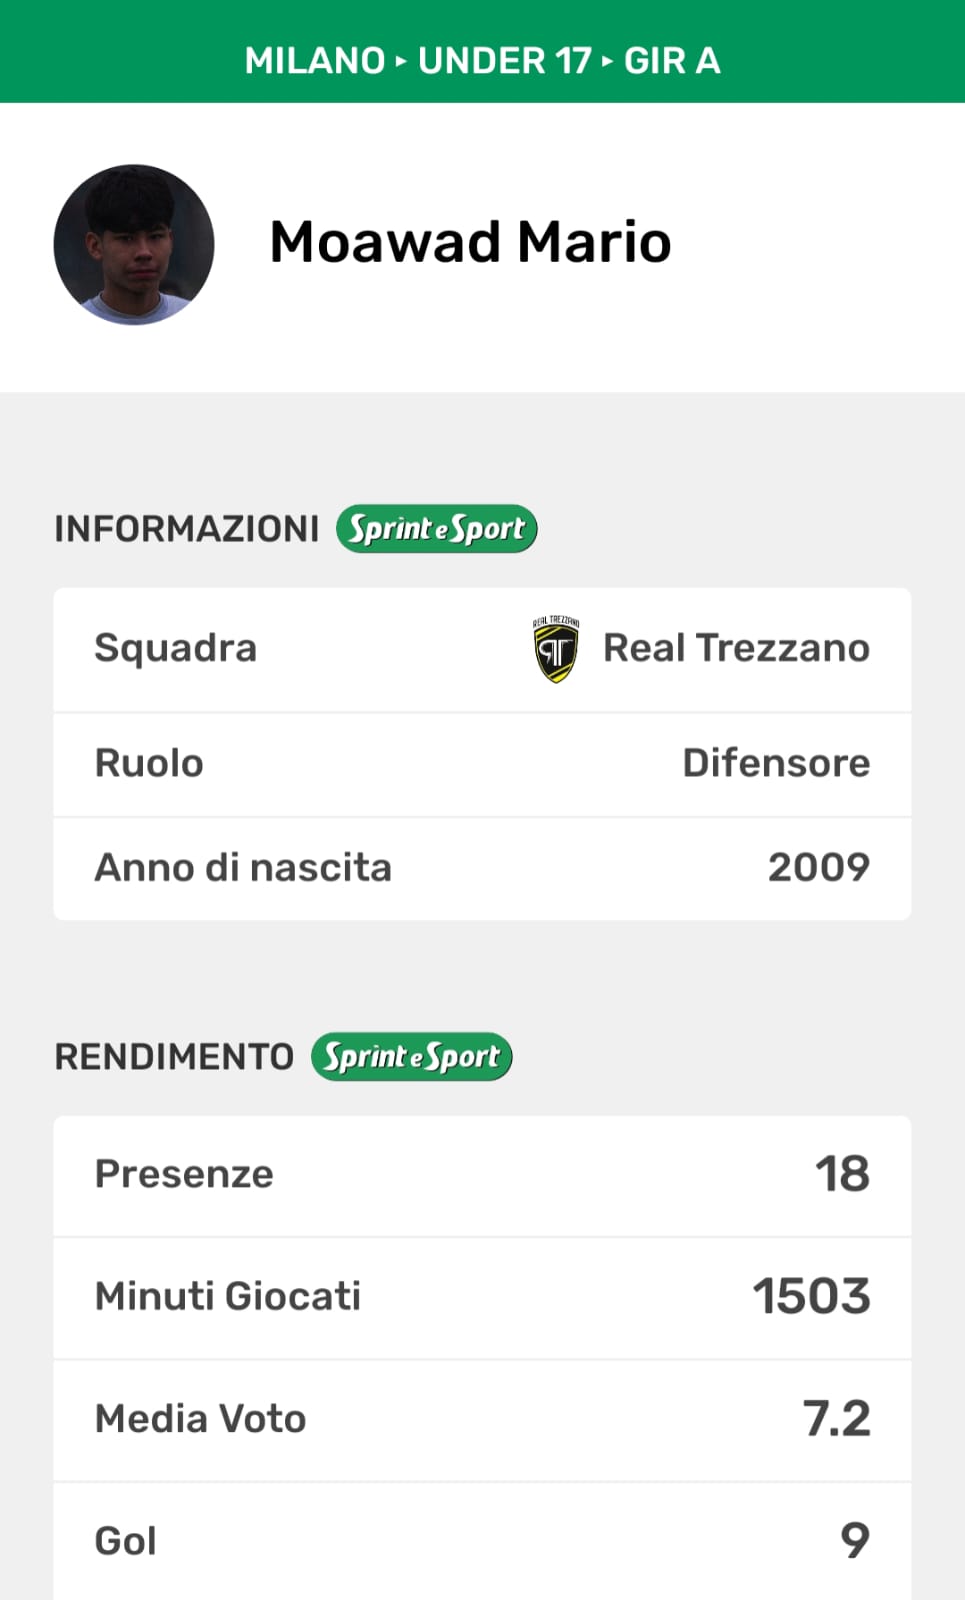
Task: Select the GIR A breadcrumb item
Action: 672,61
